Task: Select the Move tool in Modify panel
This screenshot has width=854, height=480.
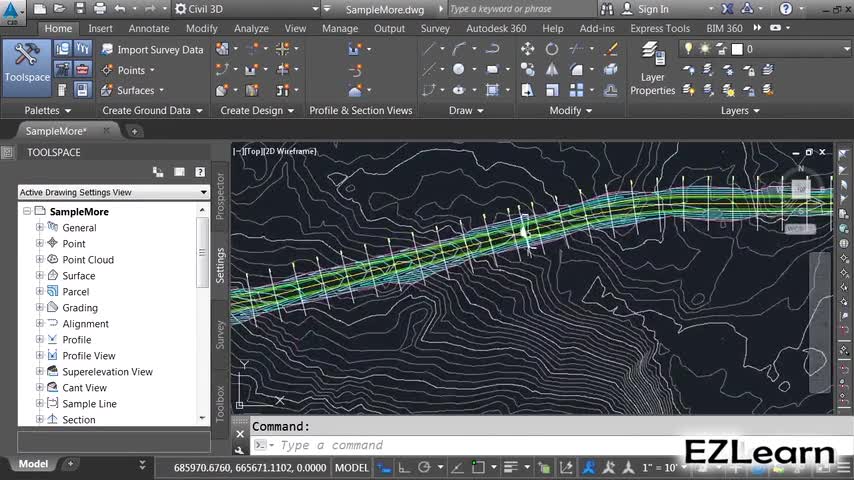Action: (528, 49)
